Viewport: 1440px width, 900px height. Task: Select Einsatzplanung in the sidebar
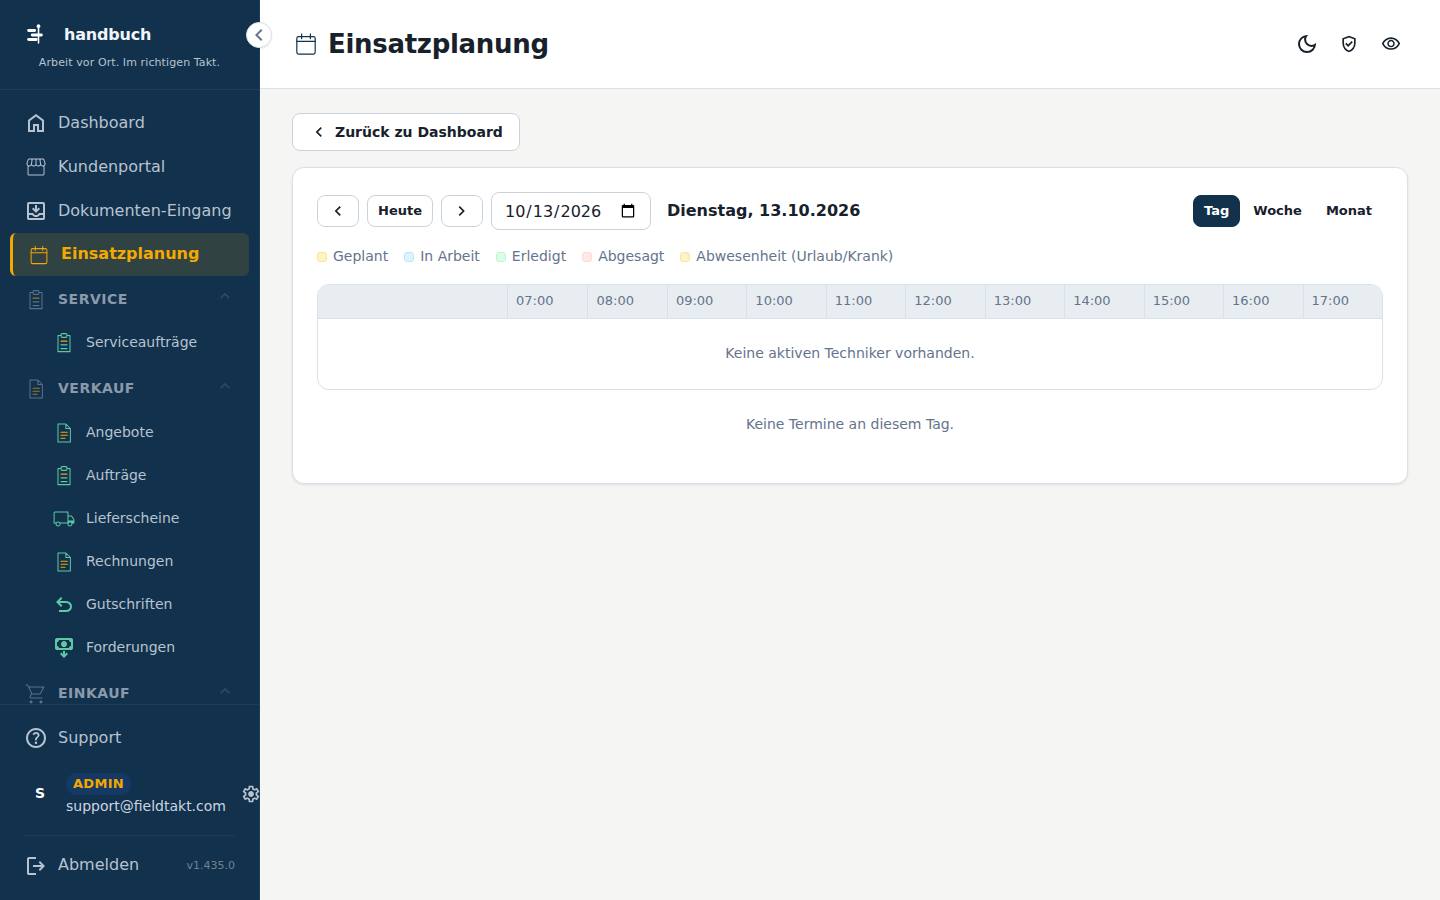129,254
